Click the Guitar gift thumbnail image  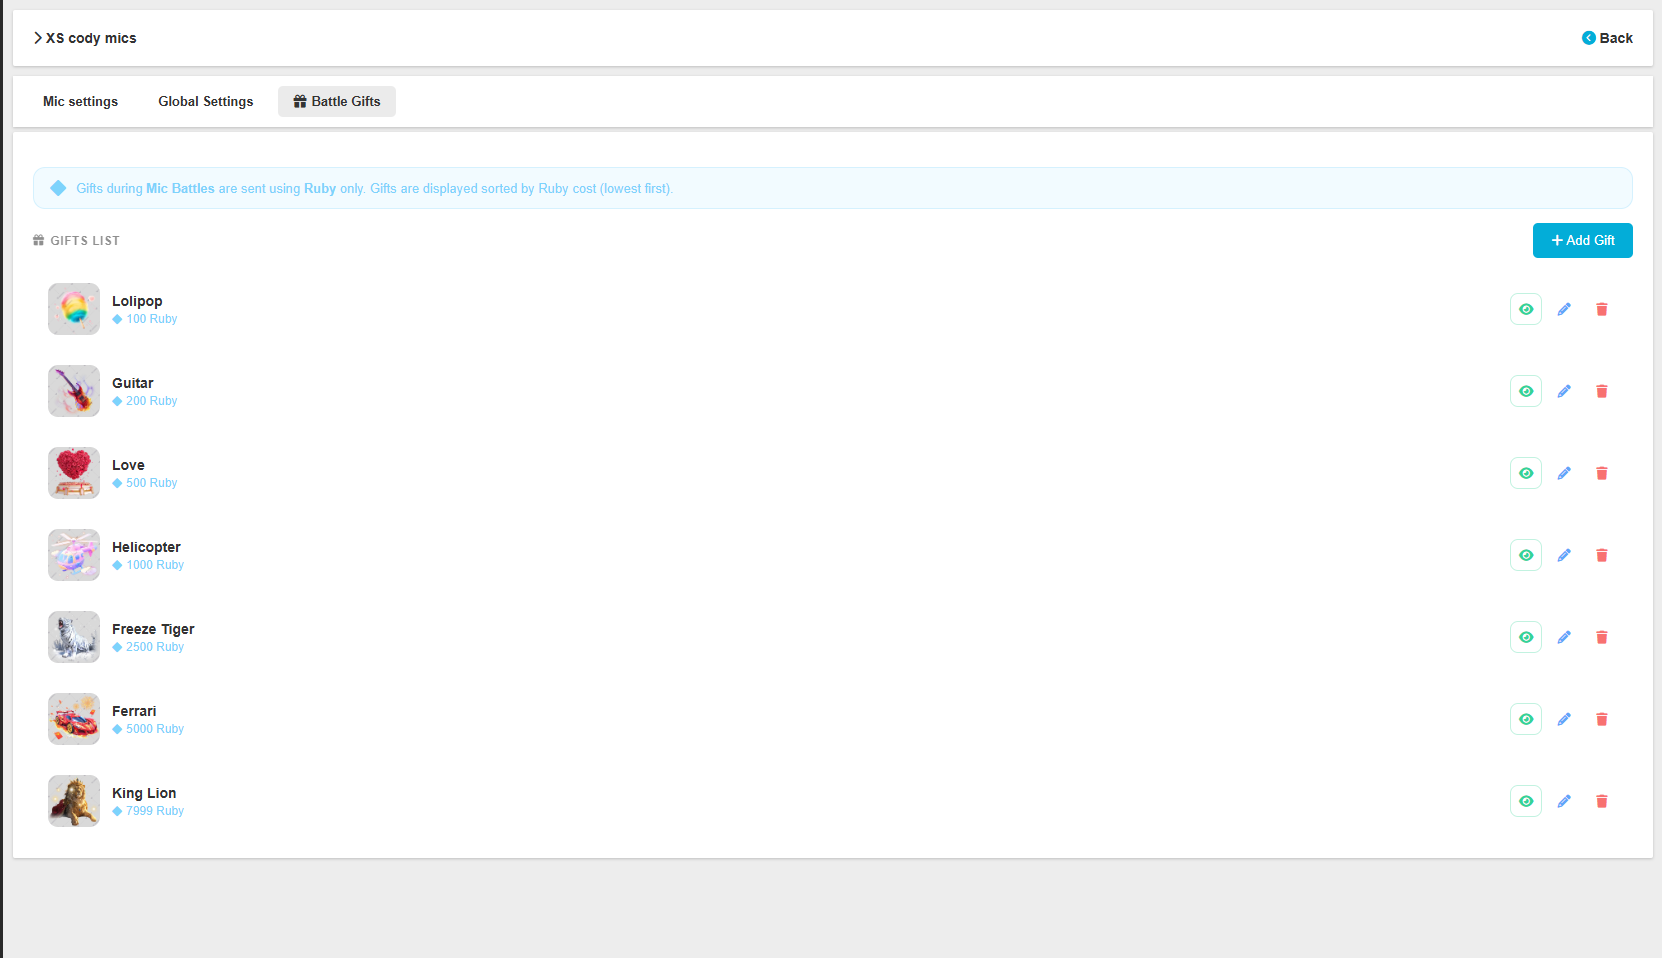tap(74, 391)
